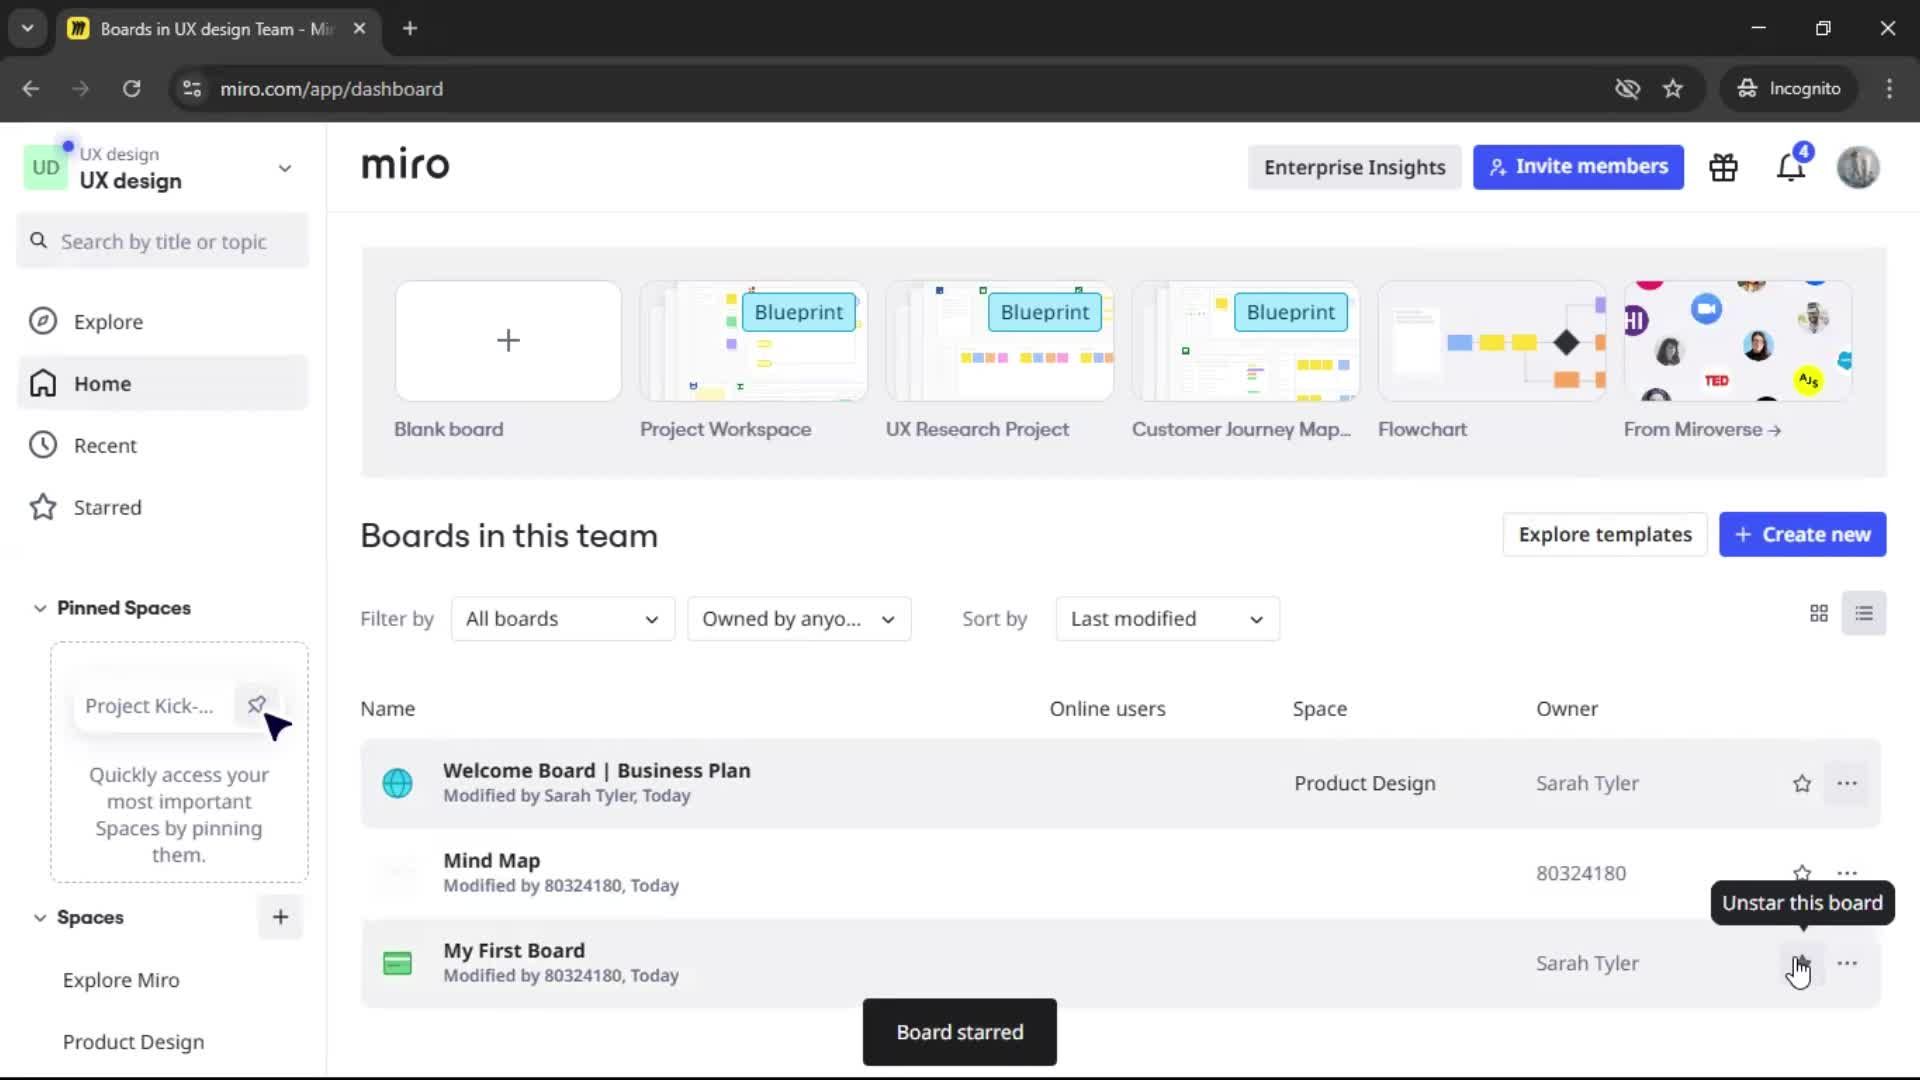Open more options for Welcome Board
This screenshot has width=1920, height=1080.
pos(1847,784)
